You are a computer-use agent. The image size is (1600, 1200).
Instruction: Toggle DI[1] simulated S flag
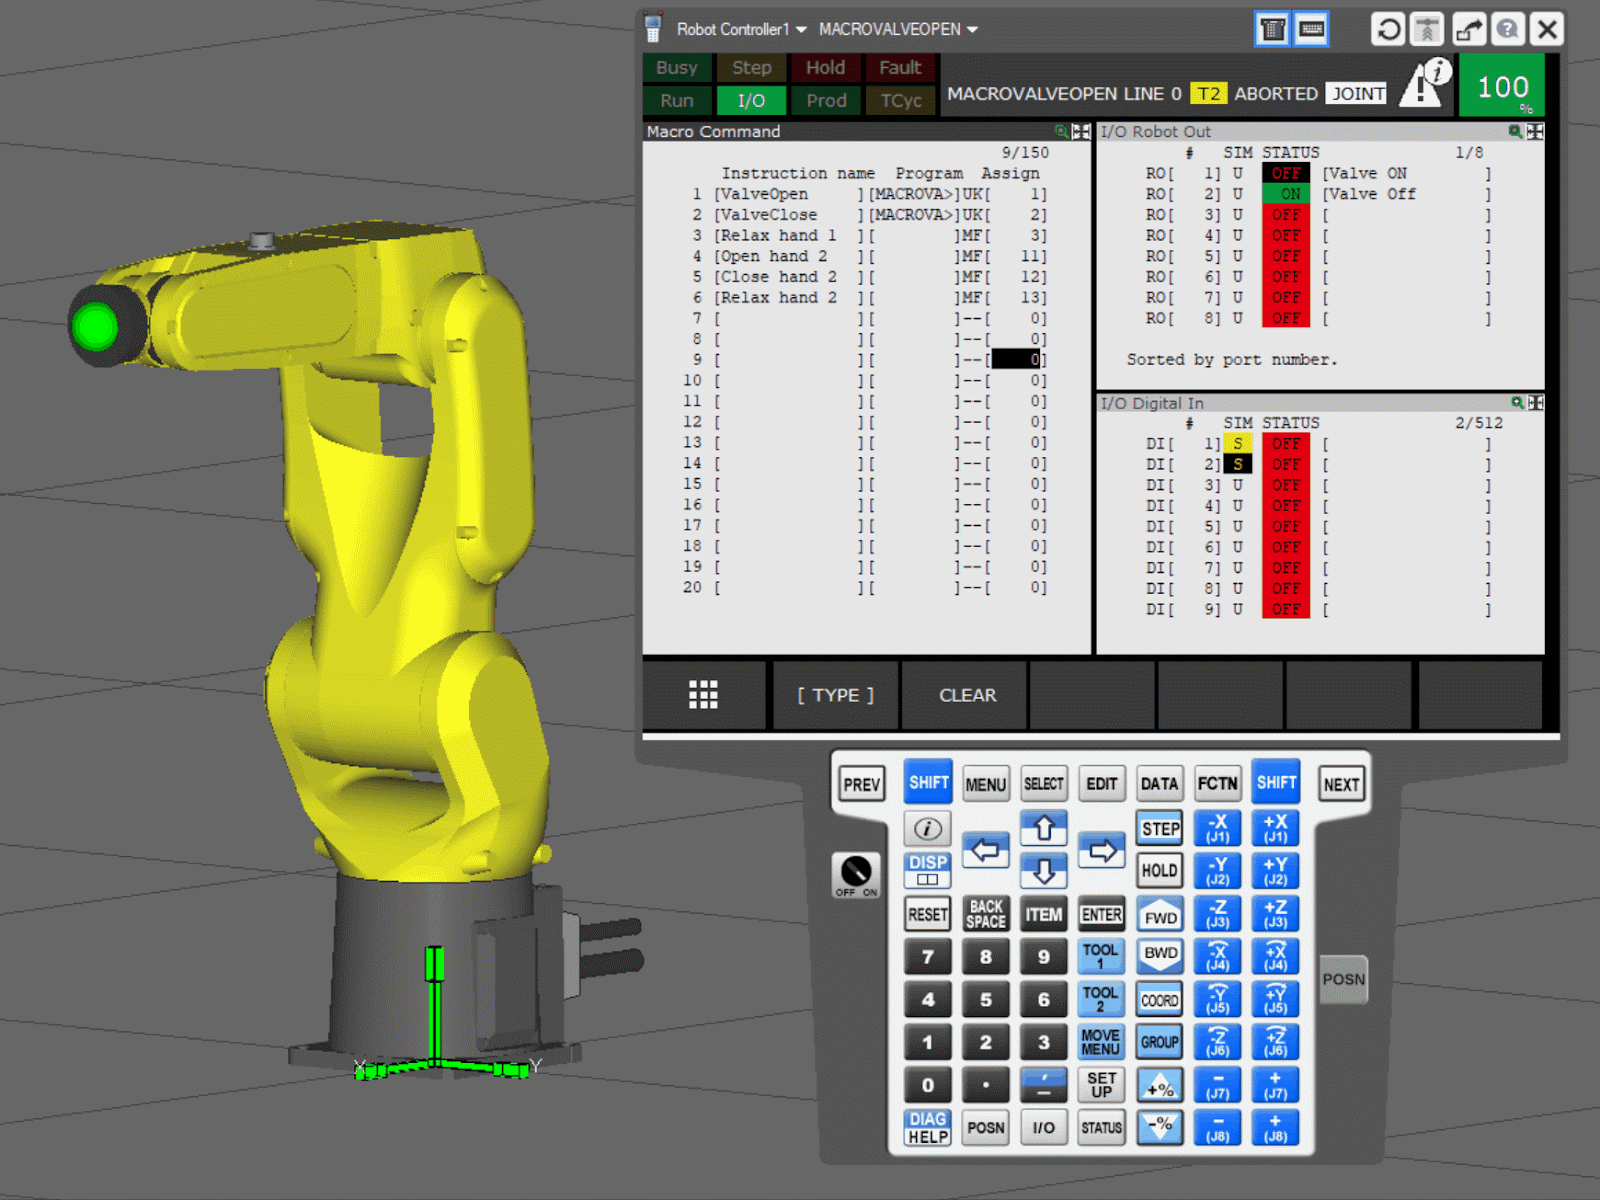pyautogui.click(x=1237, y=443)
